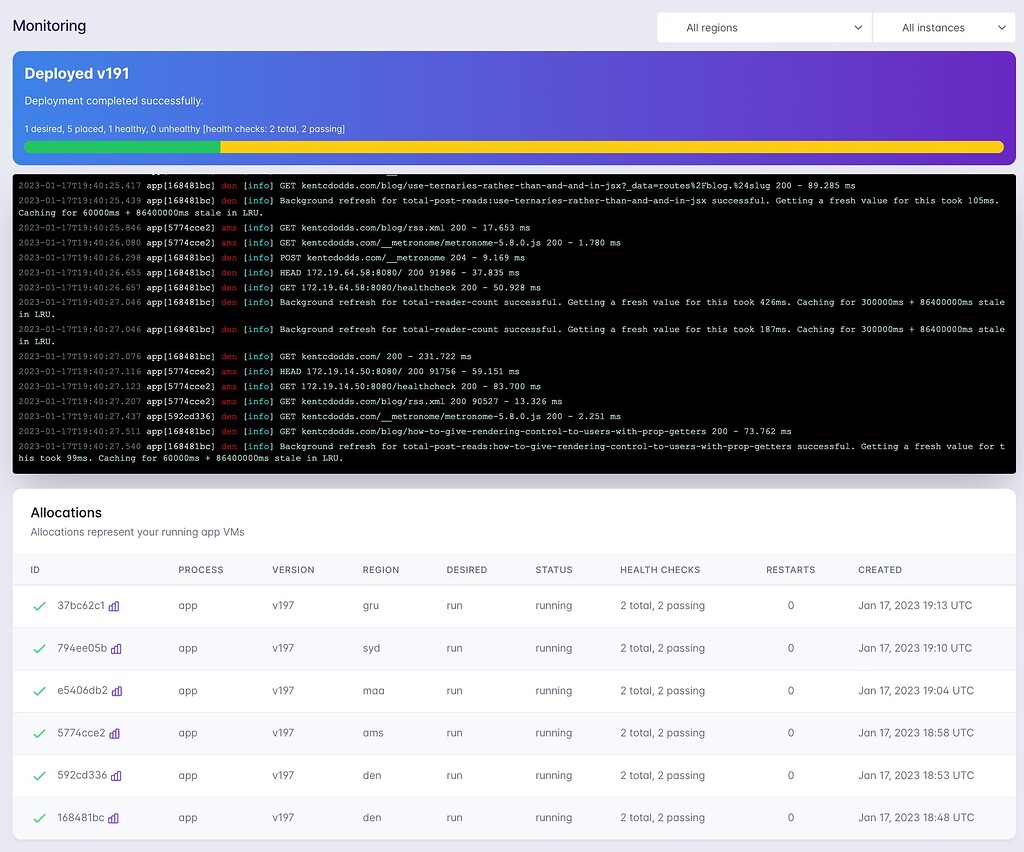Select the checkmark icon for allocation 794ee05b

(x=38, y=648)
